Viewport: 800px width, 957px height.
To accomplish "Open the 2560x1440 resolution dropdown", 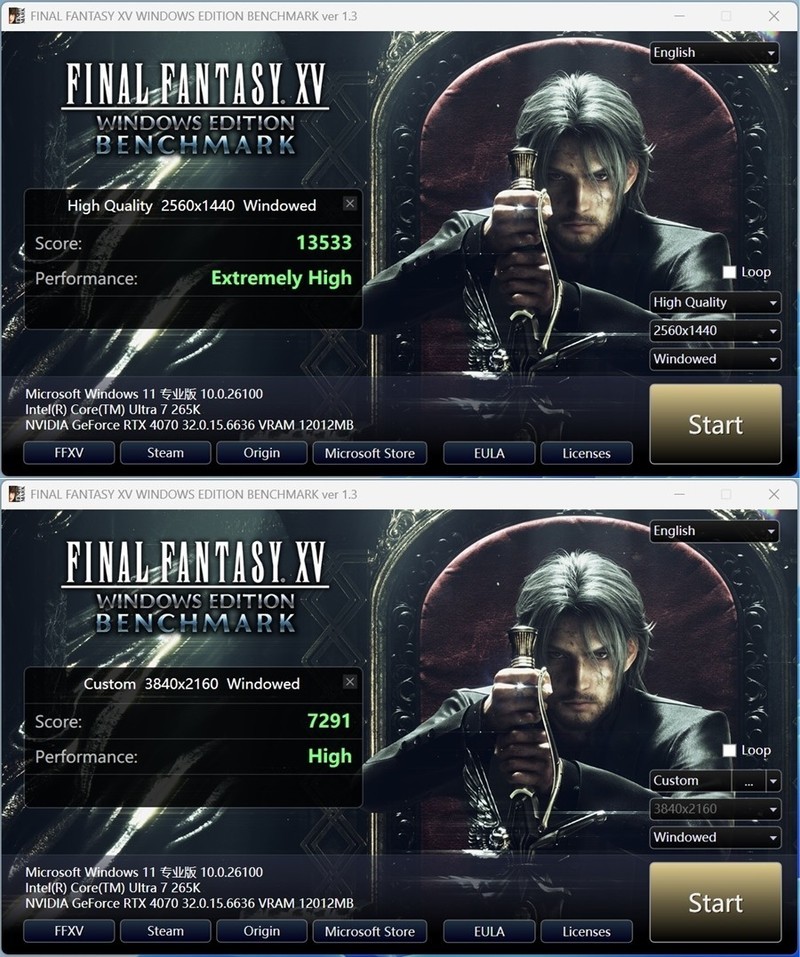I will click(x=715, y=331).
